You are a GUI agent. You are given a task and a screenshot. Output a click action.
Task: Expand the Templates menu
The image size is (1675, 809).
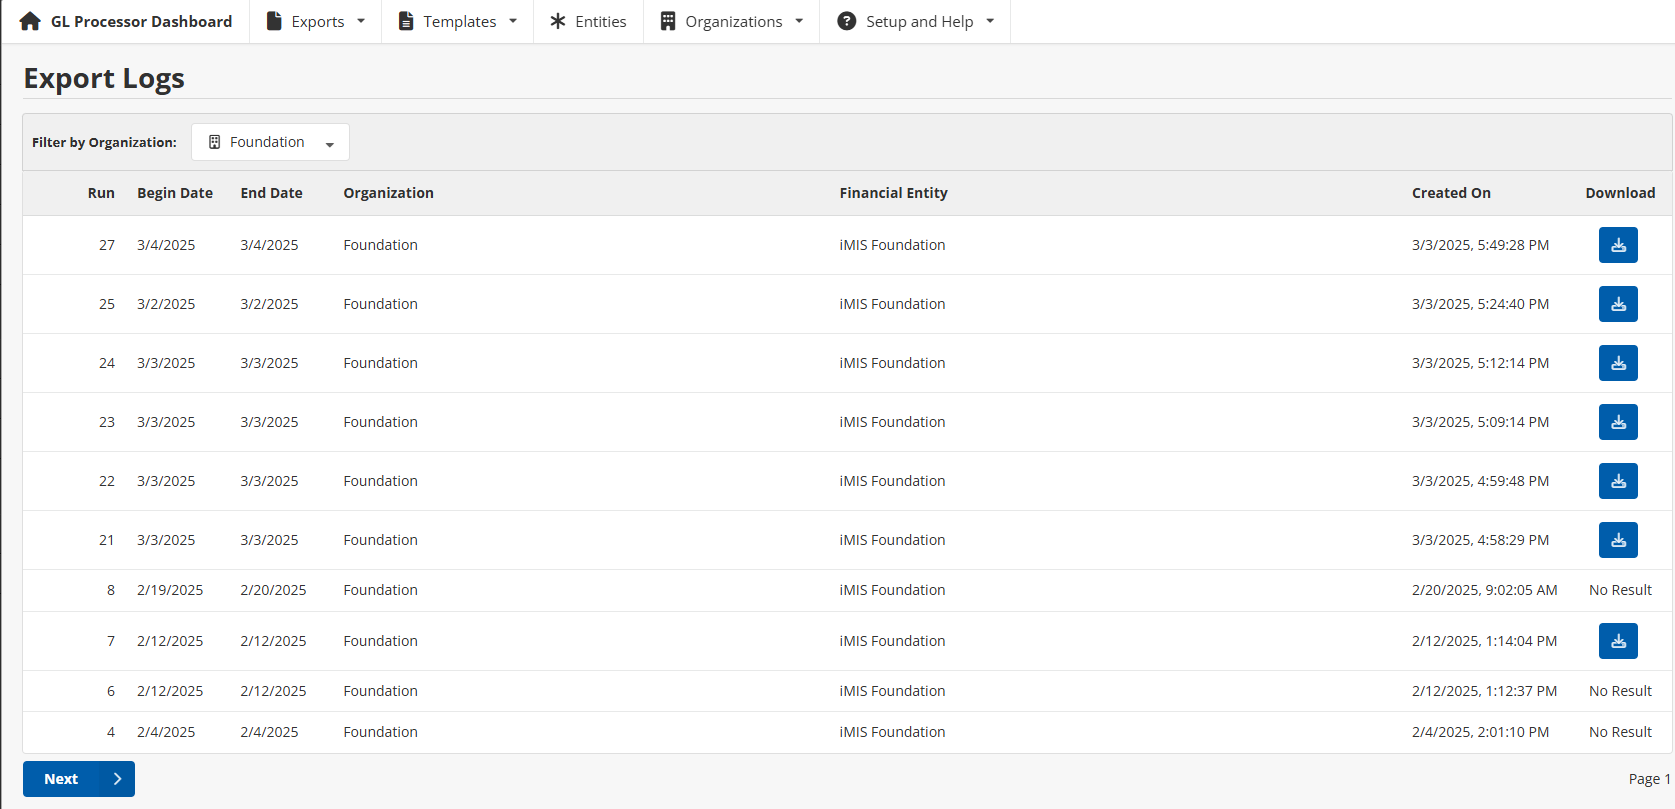click(x=458, y=22)
